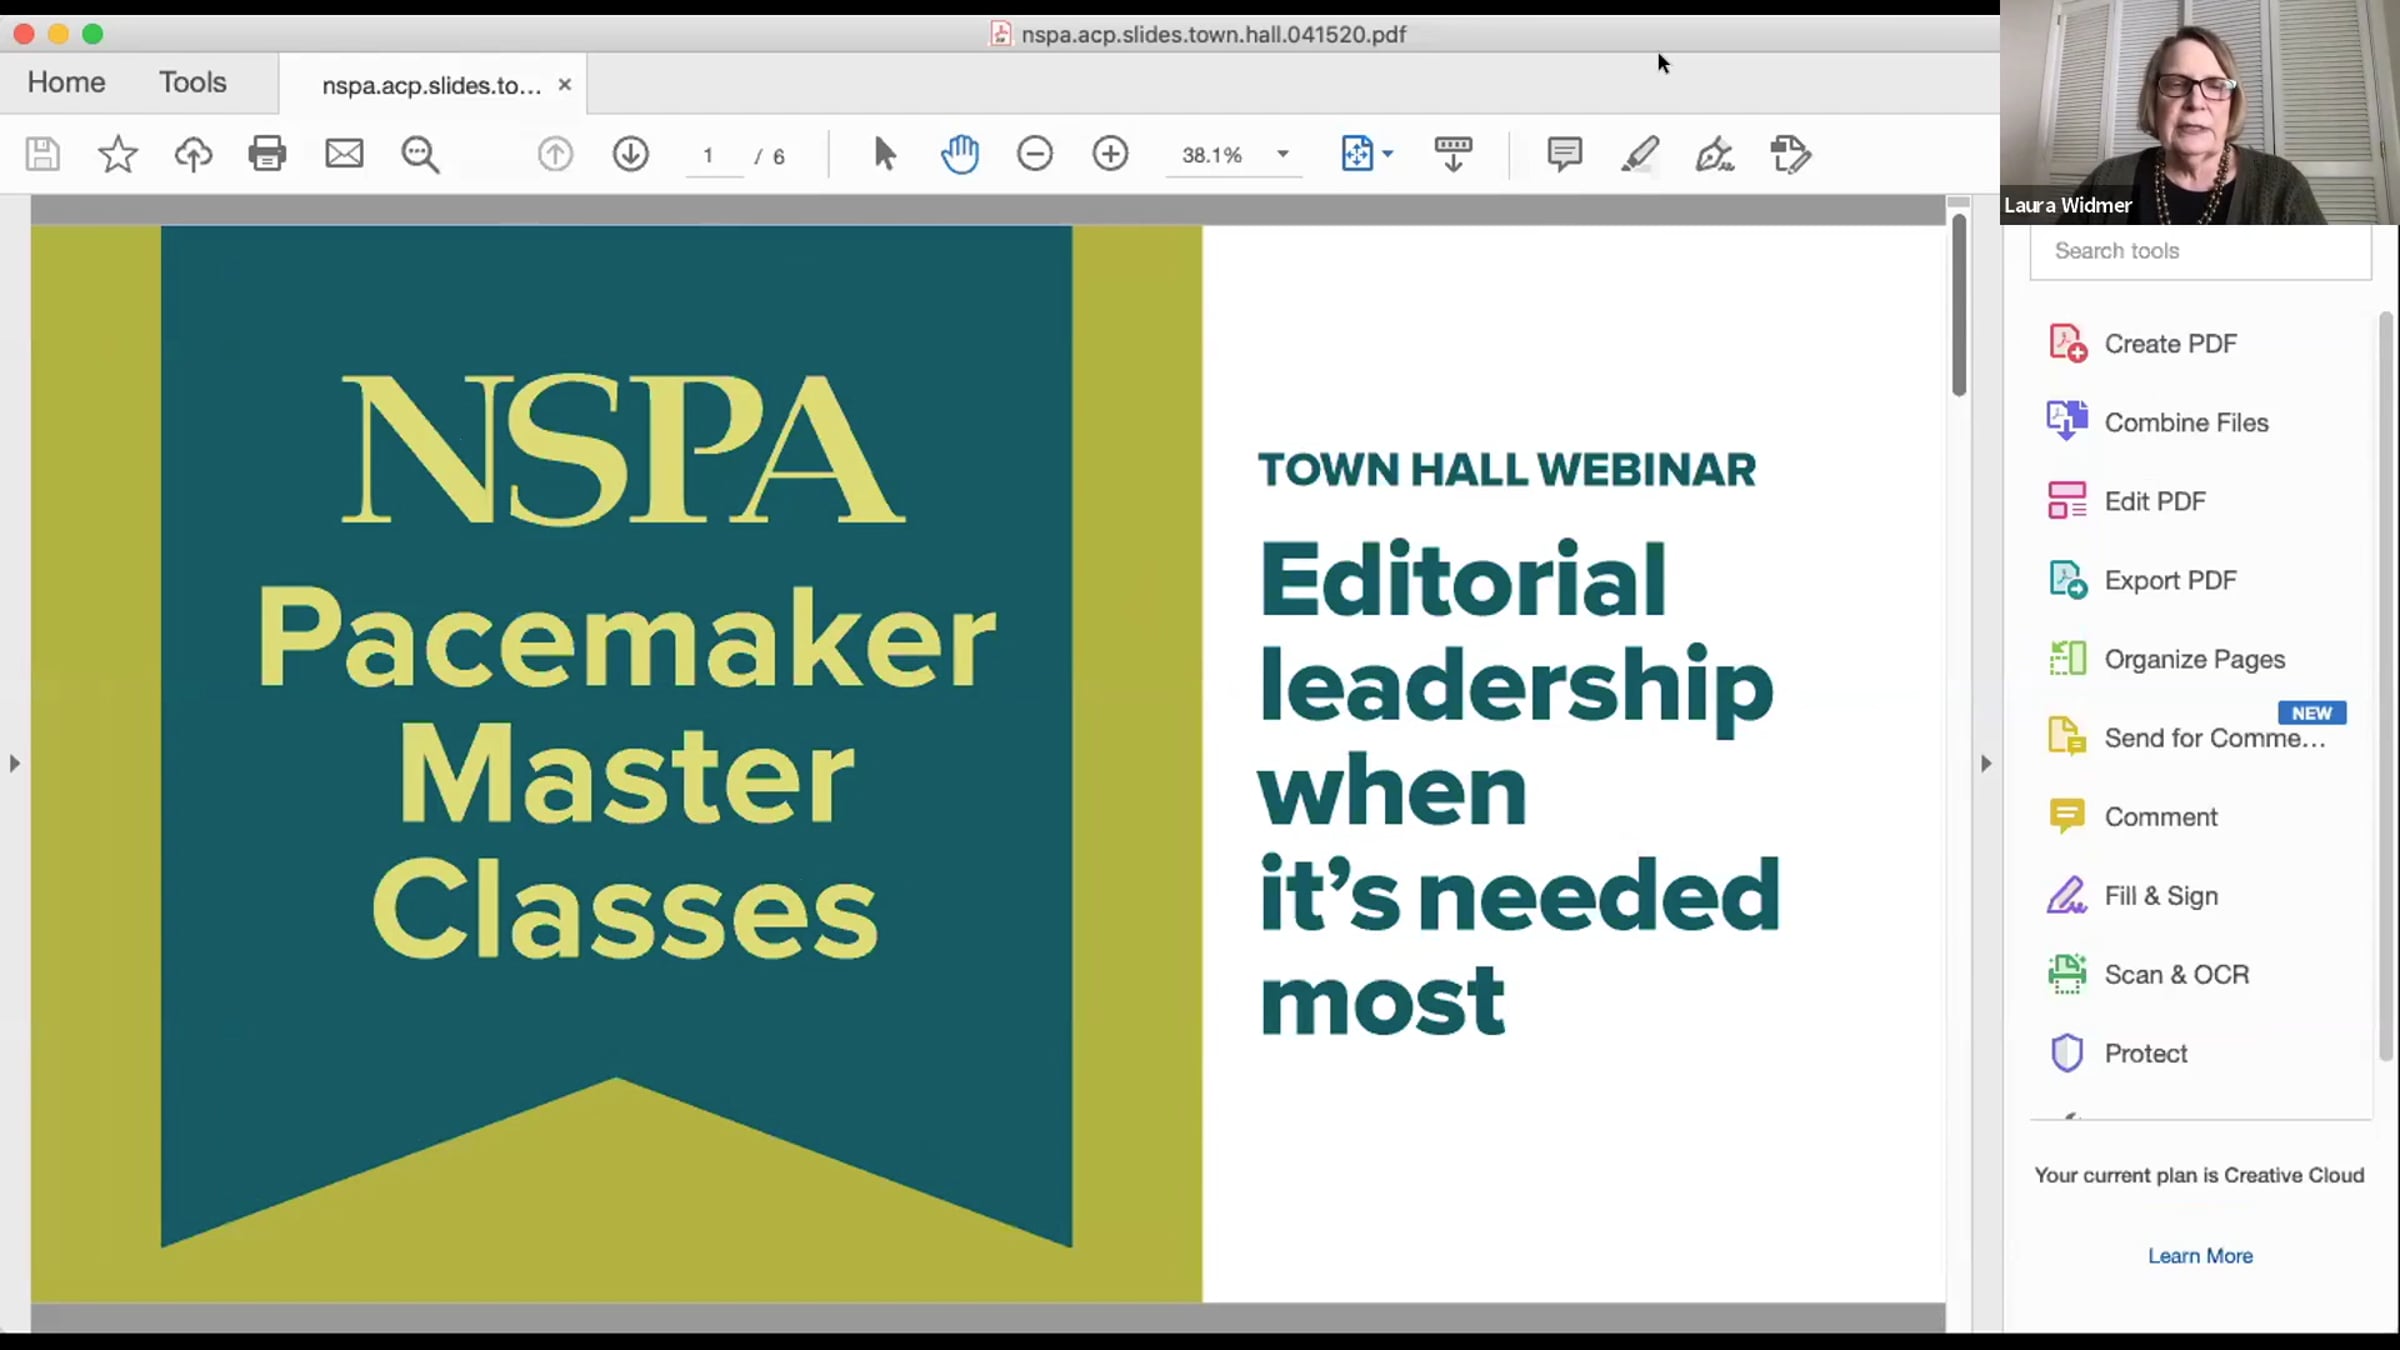
Task: Click the Export PDF tool icon
Action: click(x=2067, y=580)
